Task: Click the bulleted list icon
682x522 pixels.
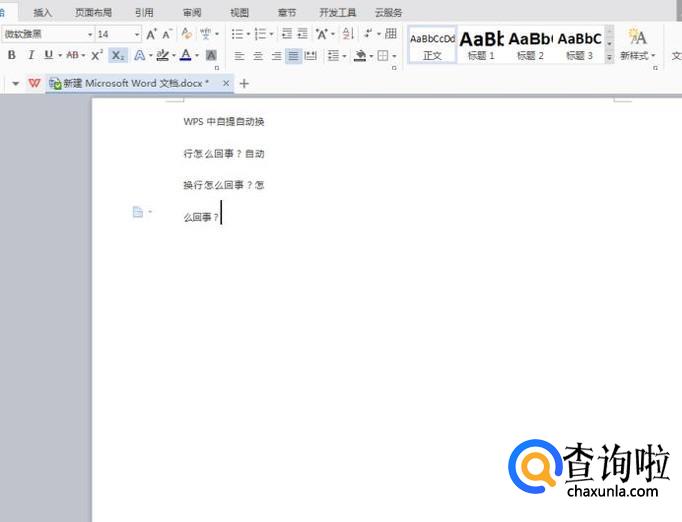Action: click(x=237, y=33)
